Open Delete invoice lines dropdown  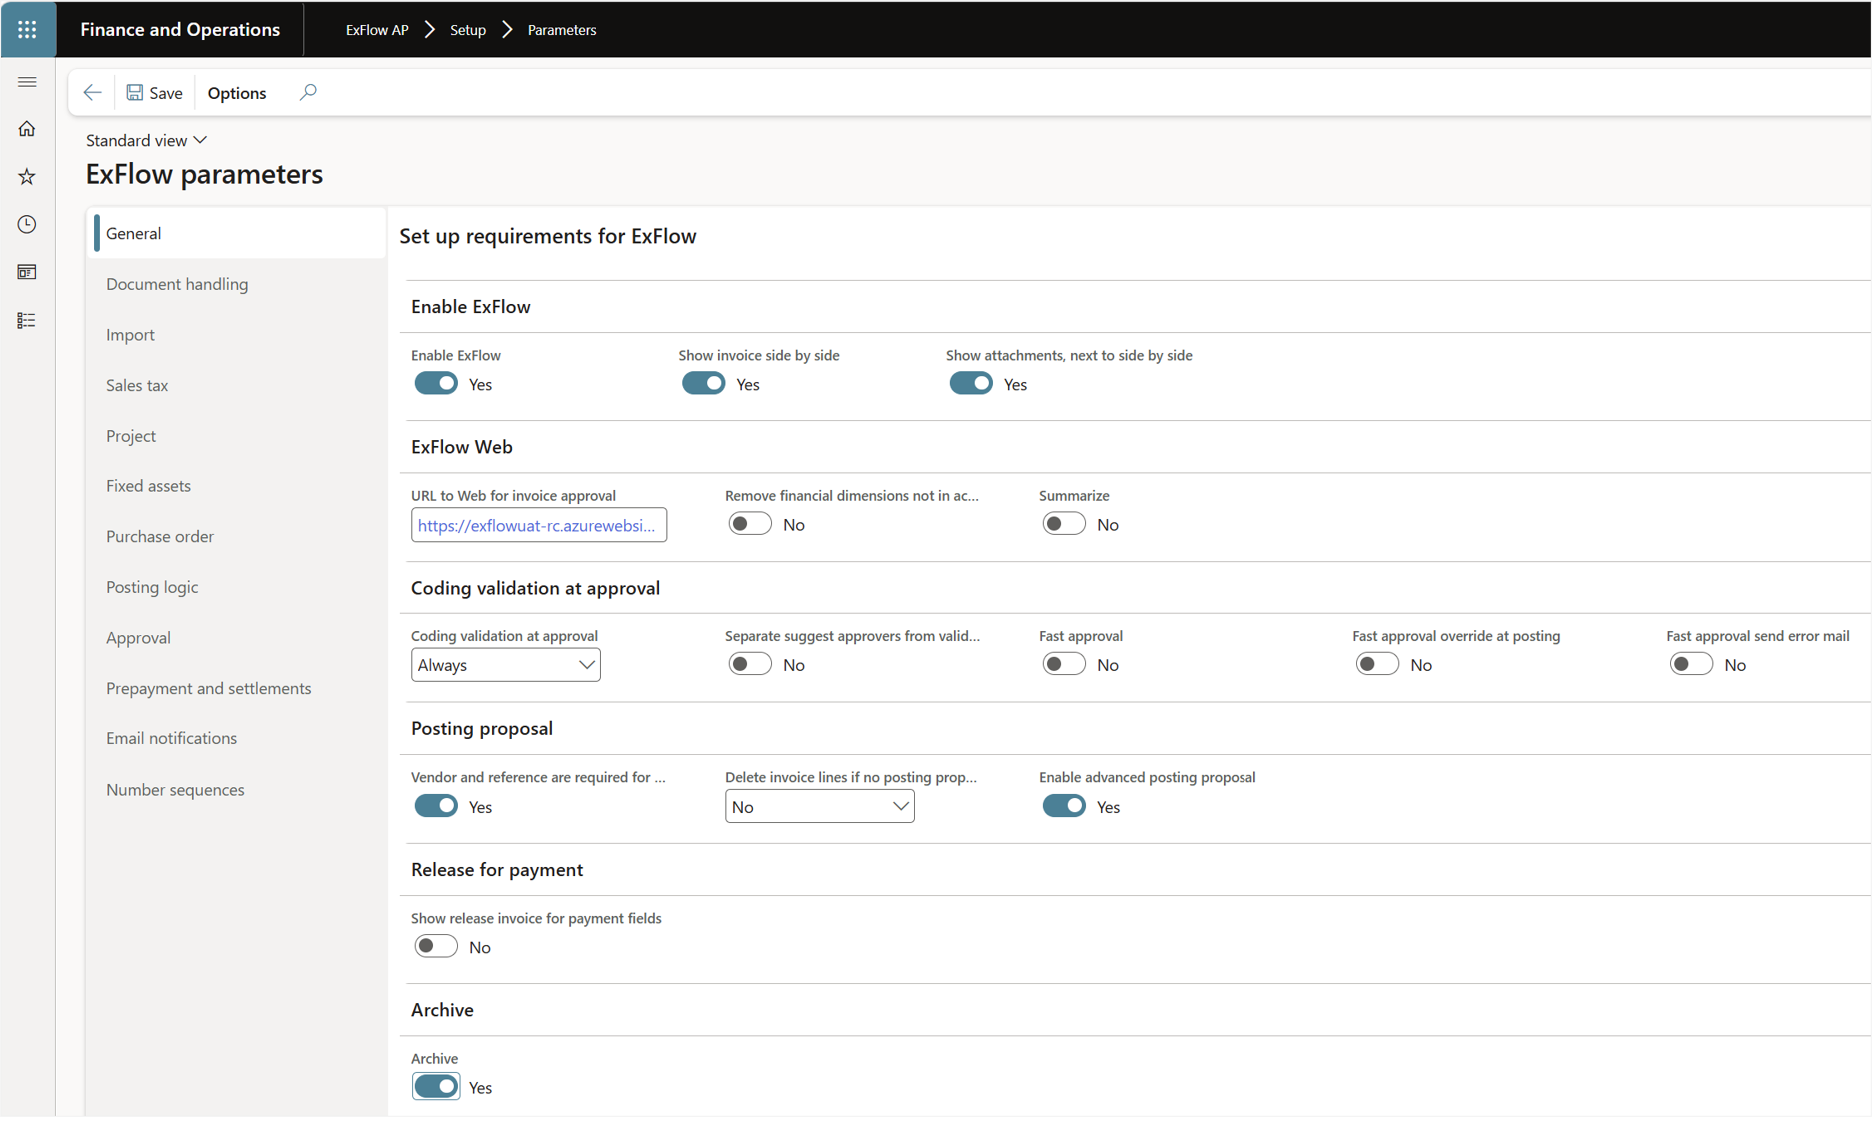[x=820, y=807]
